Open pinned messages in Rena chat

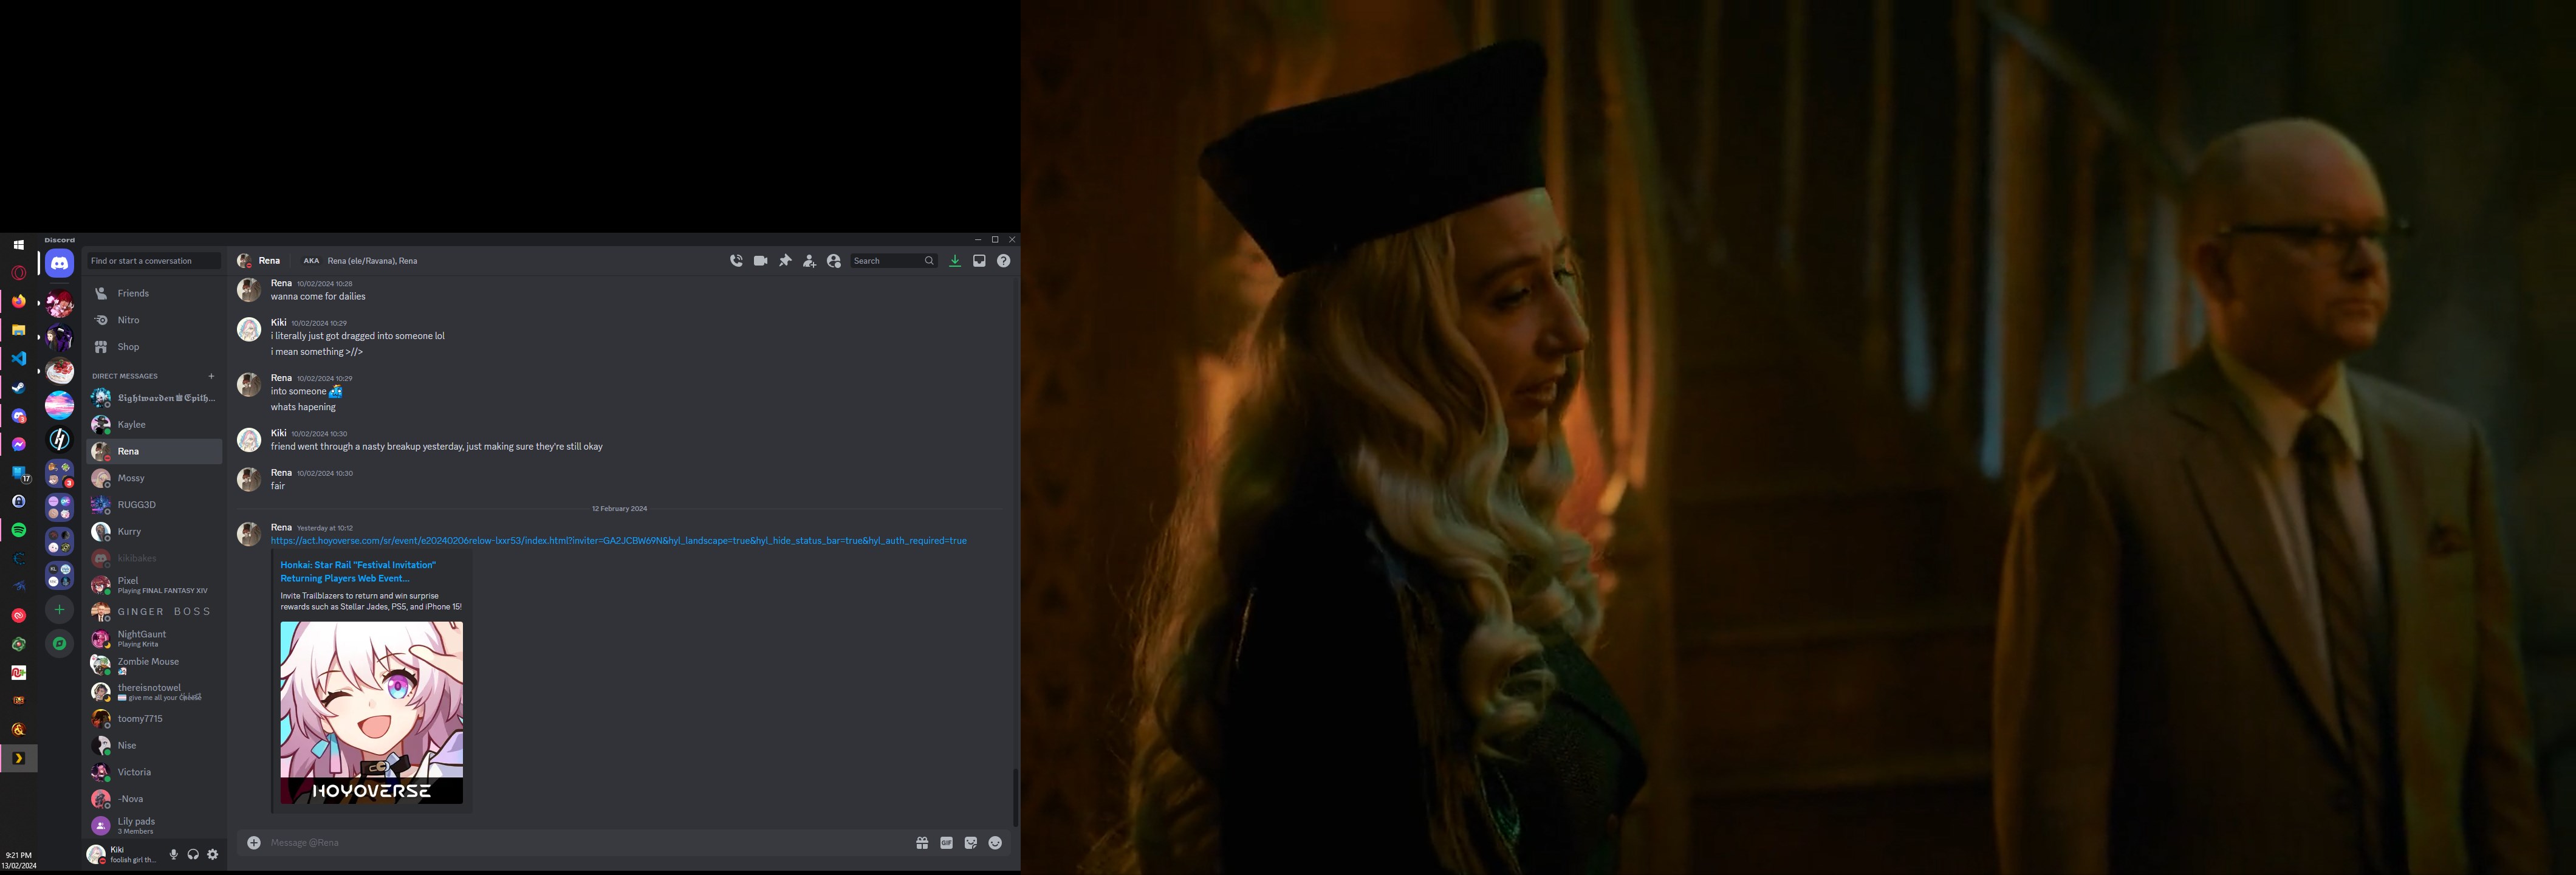click(785, 261)
